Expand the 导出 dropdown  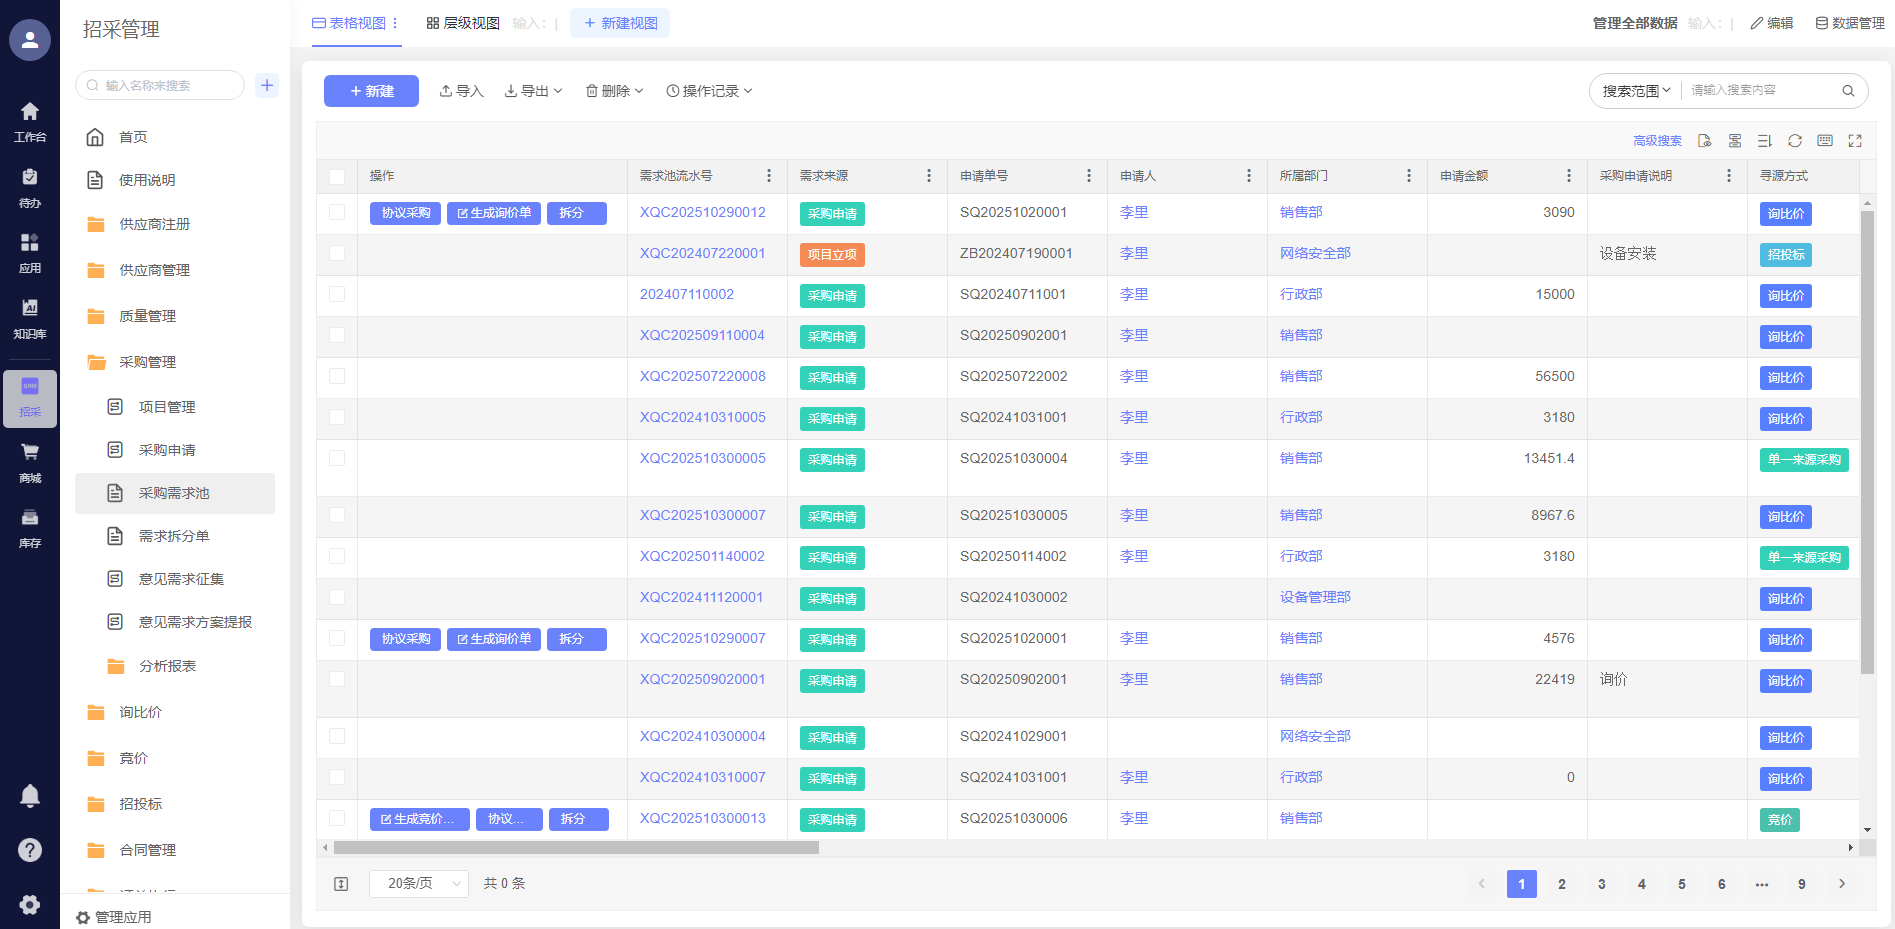coord(533,91)
